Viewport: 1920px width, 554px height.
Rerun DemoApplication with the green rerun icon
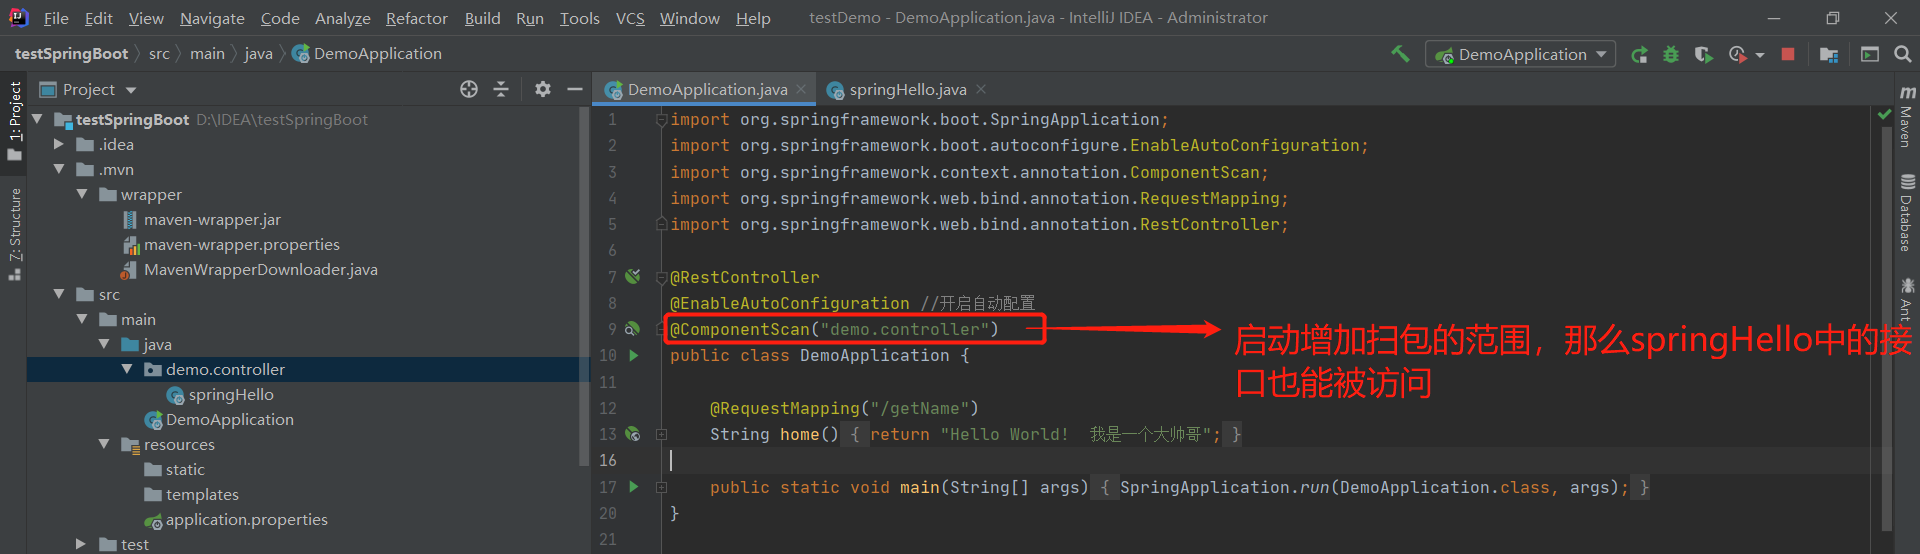click(x=1639, y=55)
